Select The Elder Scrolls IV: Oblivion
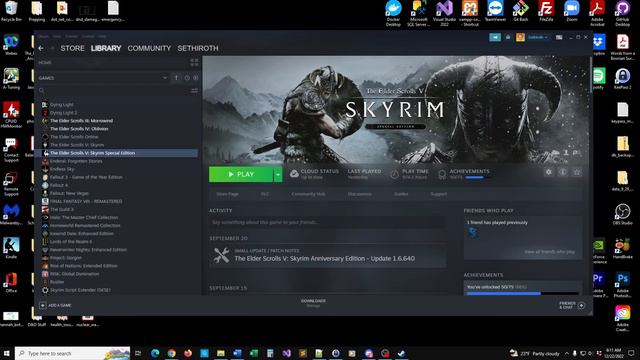Screen dimensions: 640x360 coord(79,129)
